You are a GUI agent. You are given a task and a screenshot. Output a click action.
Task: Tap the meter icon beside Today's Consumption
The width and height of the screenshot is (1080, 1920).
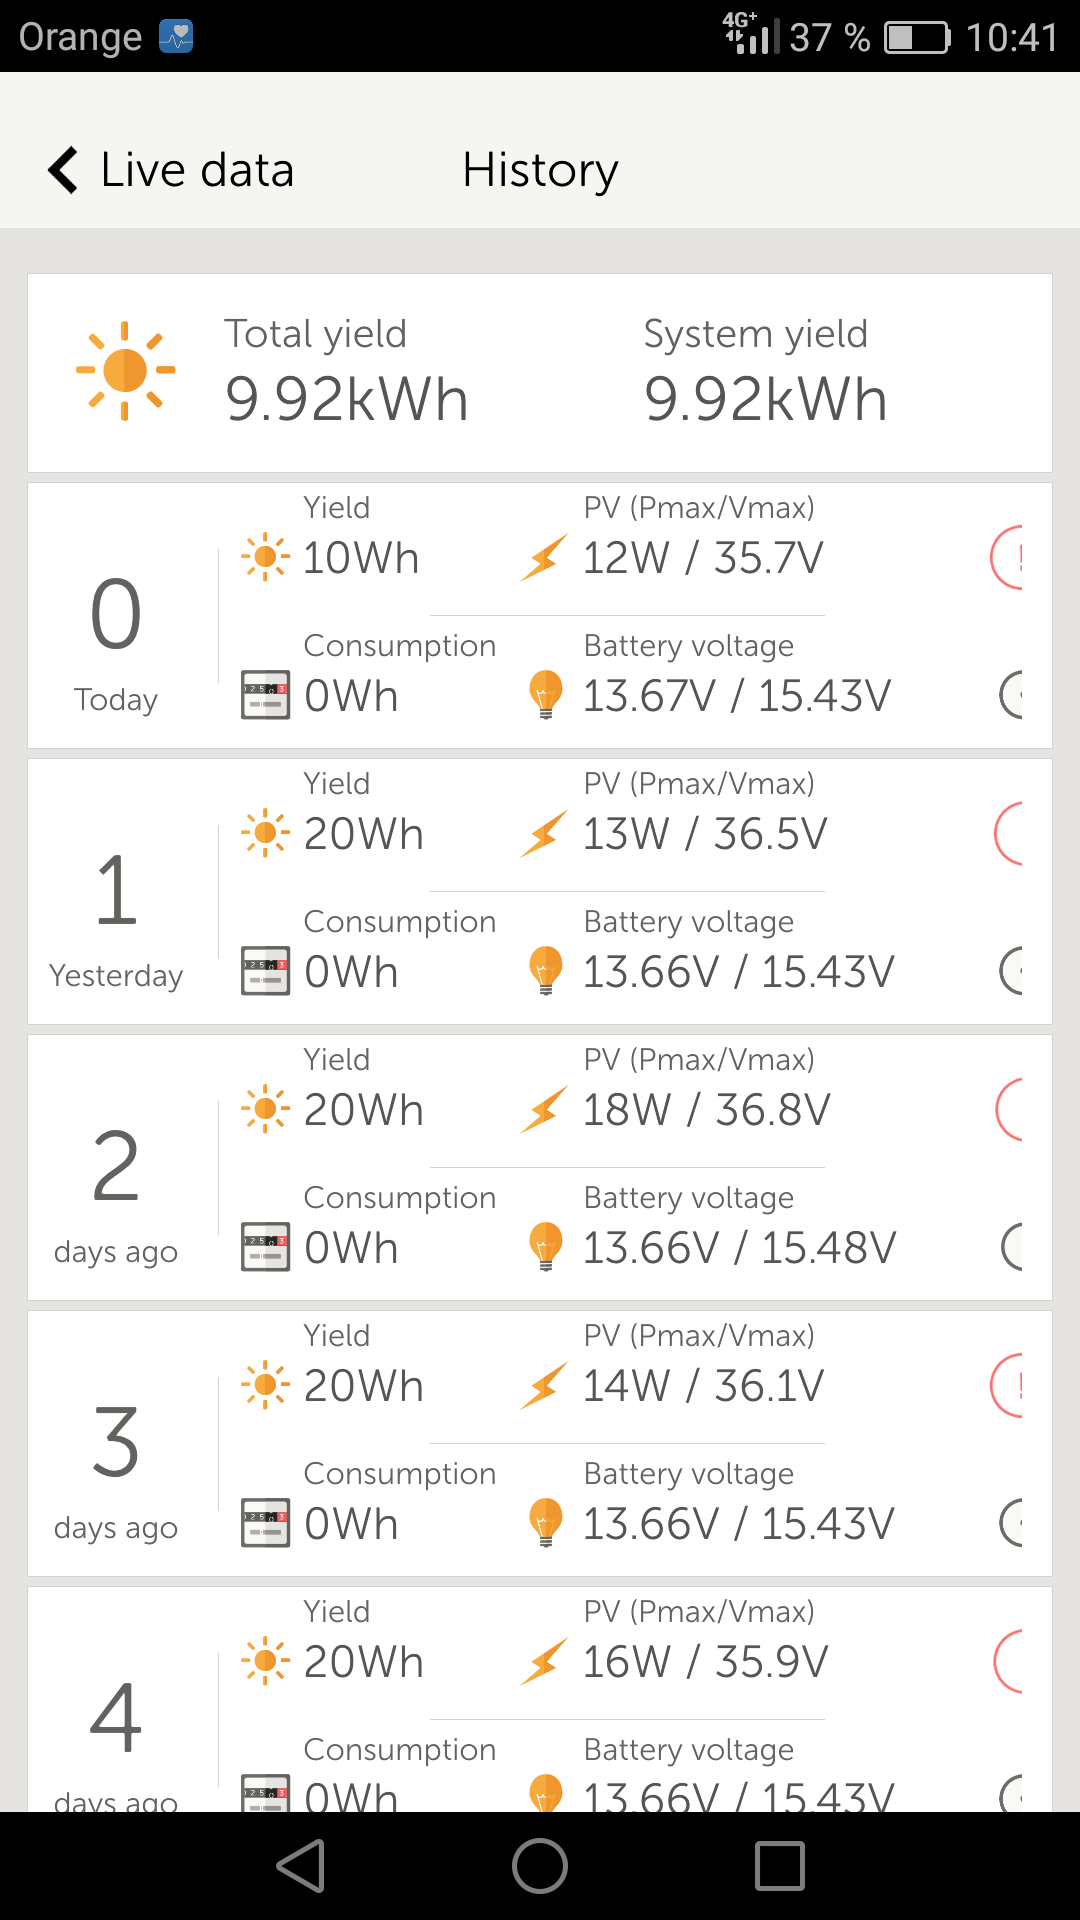coord(266,695)
